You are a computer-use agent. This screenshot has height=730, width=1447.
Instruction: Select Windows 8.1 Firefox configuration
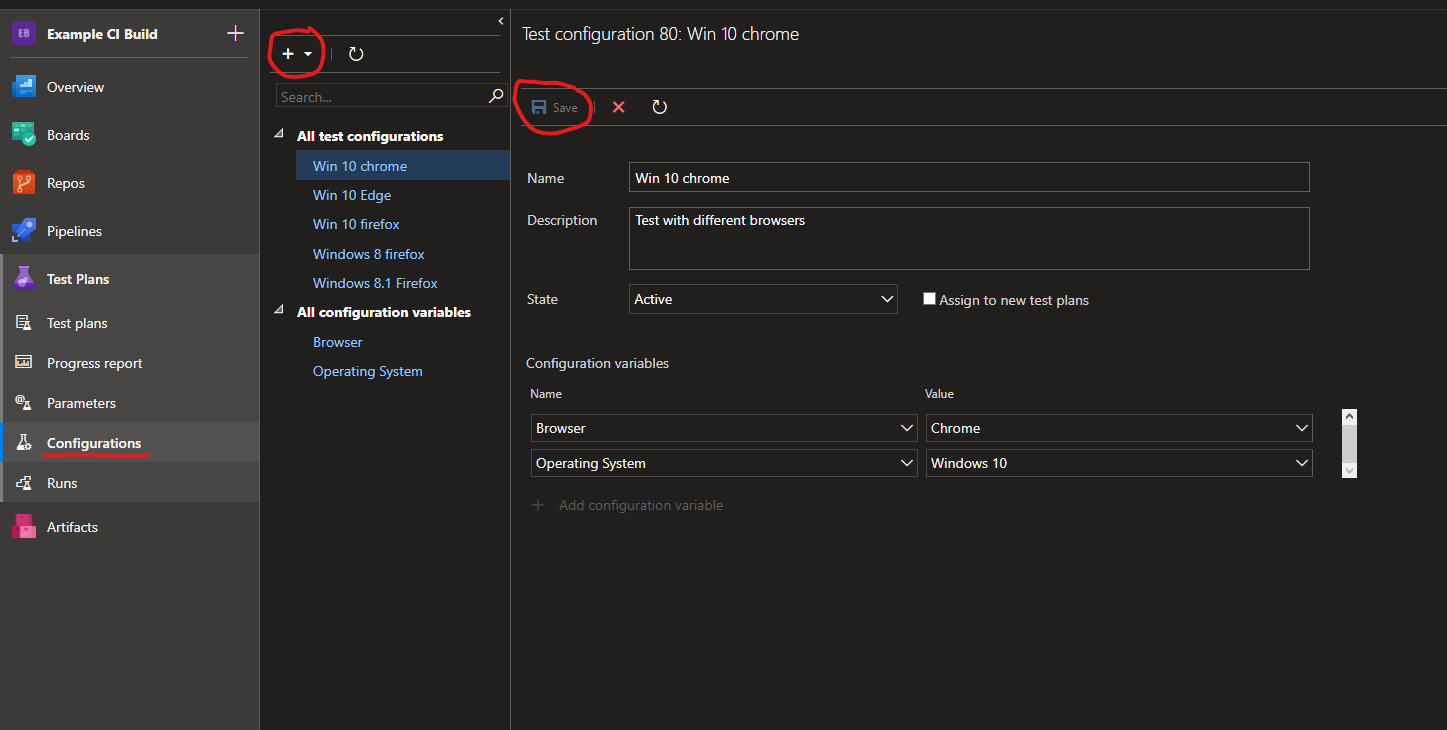tap(375, 283)
